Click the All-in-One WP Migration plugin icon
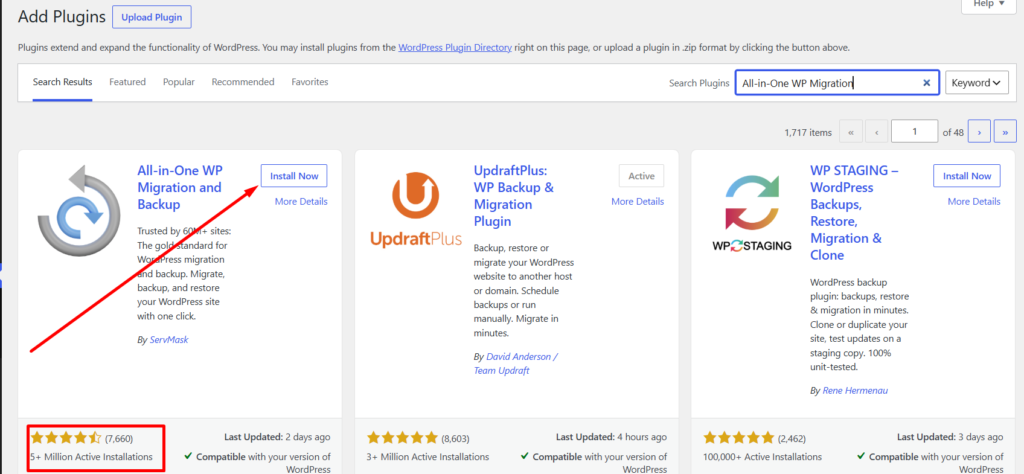 (80, 211)
